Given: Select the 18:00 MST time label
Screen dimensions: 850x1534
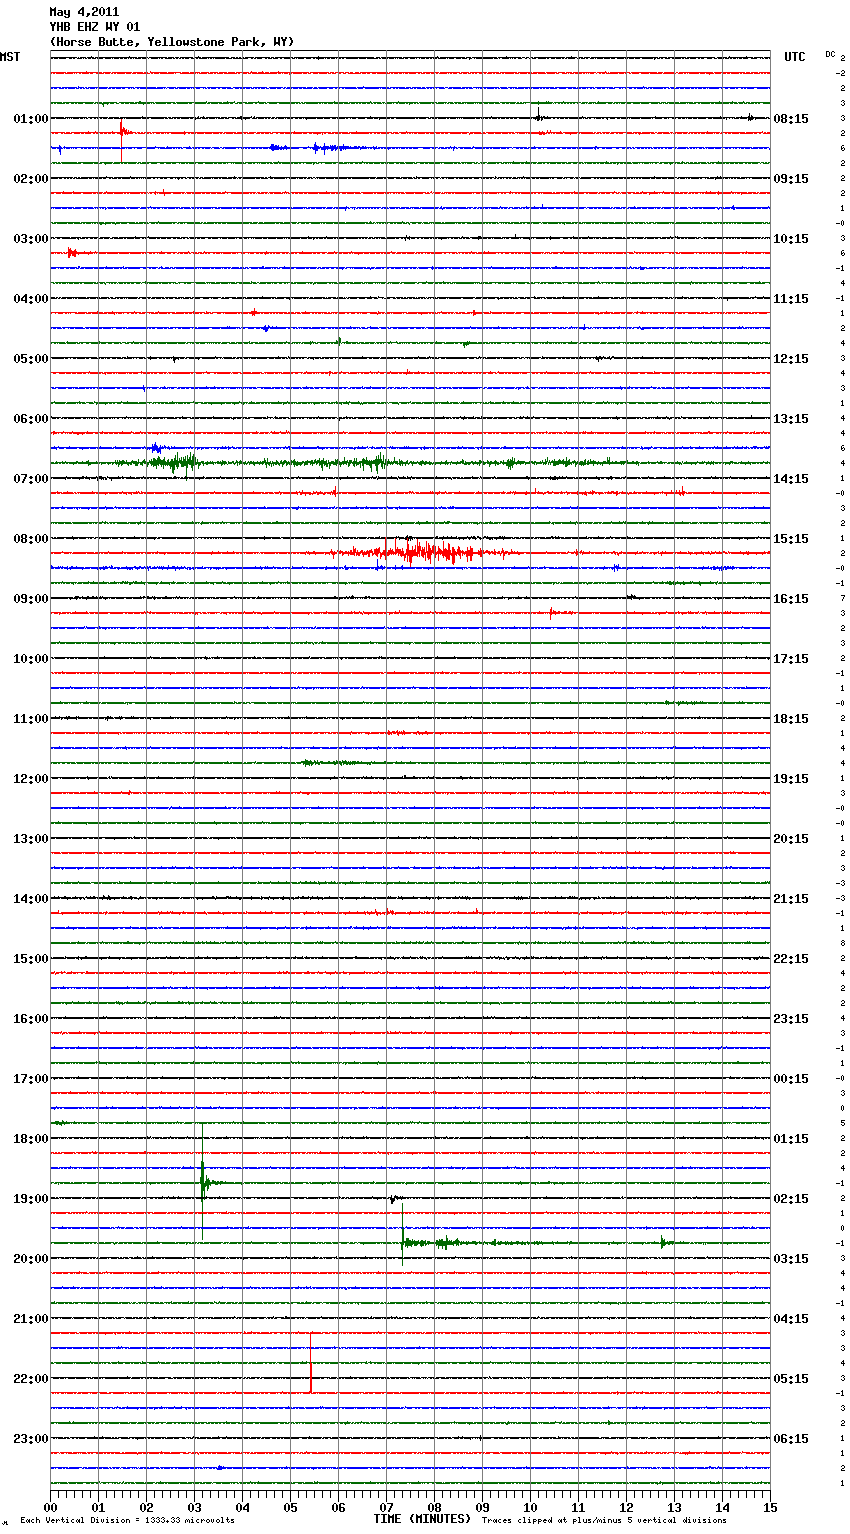Looking at the screenshot, I should [31, 1139].
